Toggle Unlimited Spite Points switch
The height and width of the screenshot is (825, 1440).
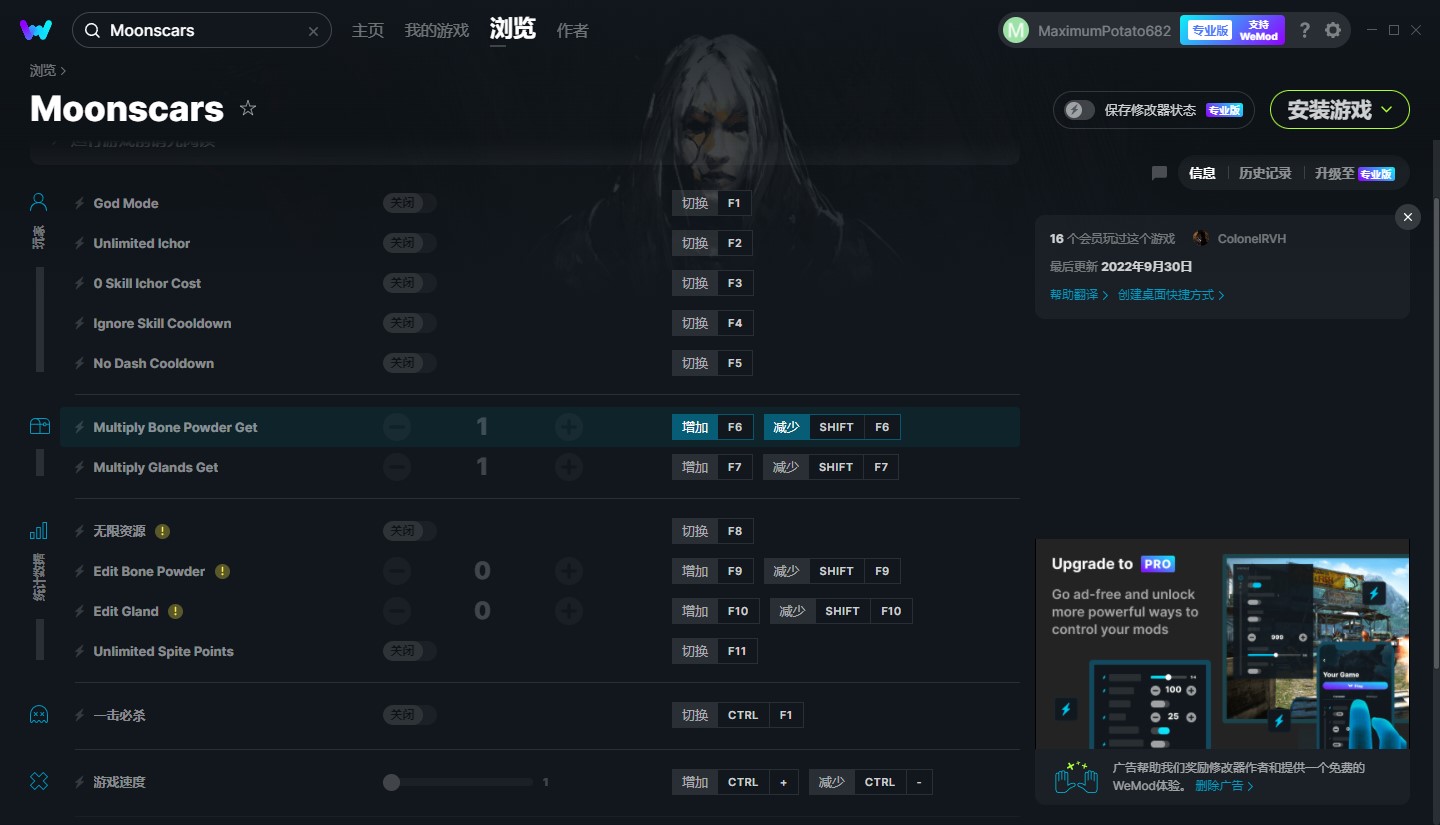pos(410,651)
